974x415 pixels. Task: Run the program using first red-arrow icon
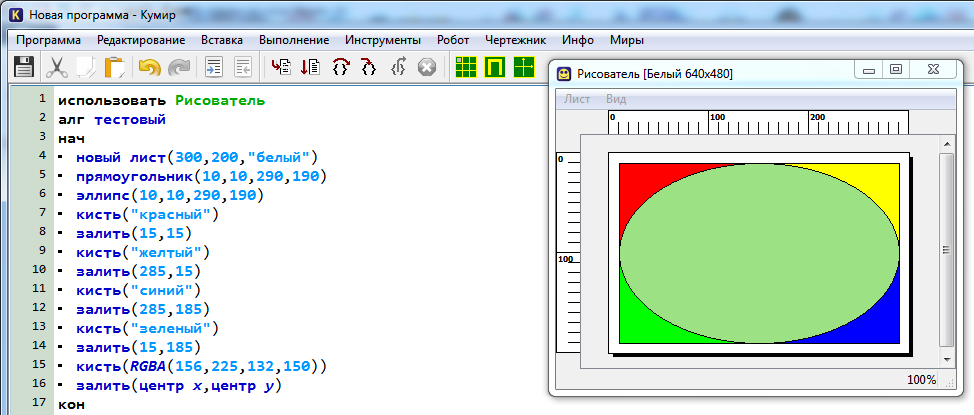281,68
